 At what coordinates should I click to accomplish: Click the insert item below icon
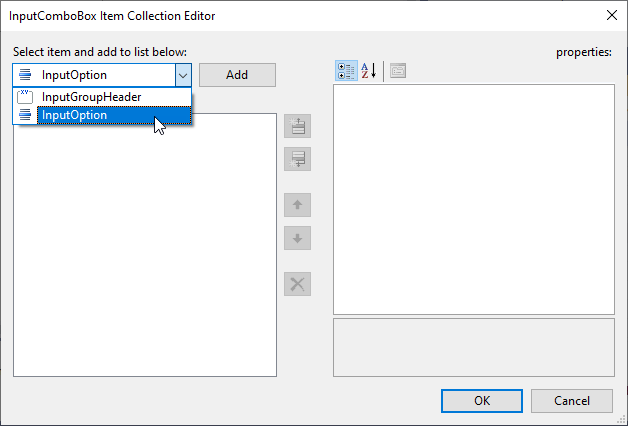[297, 159]
